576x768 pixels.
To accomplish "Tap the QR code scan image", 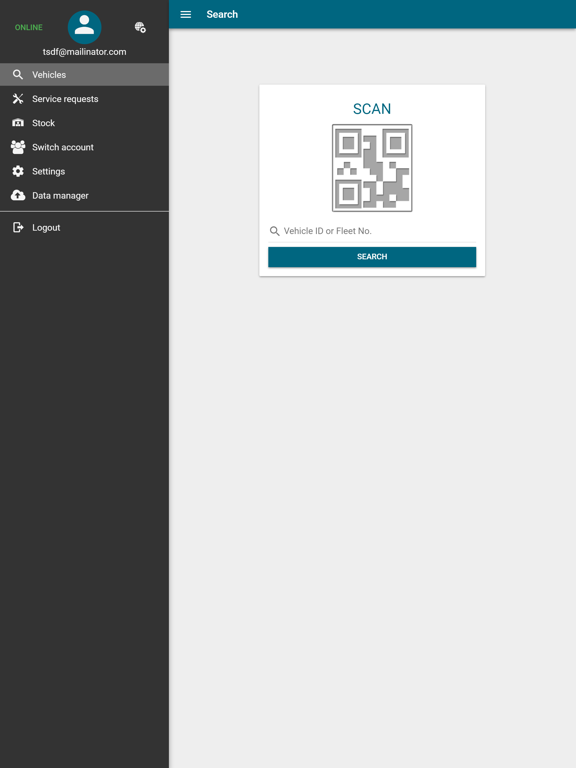I will click(372, 168).
